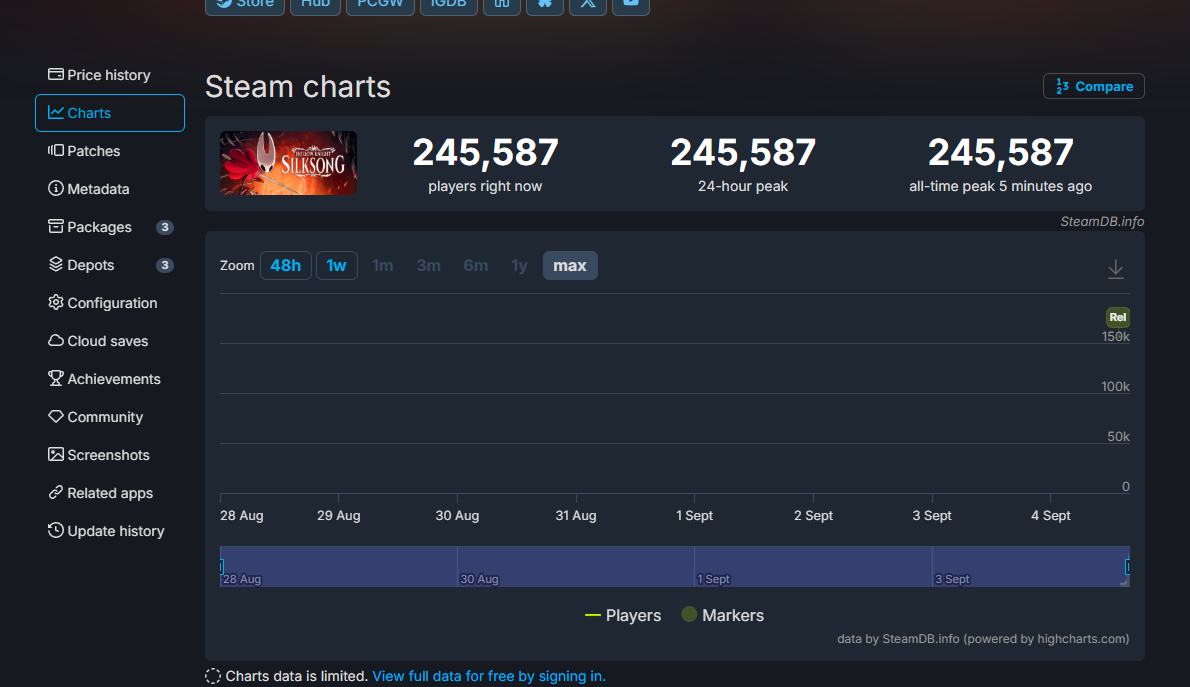Select the 1m zoom option
The height and width of the screenshot is (687, 1190).
382,266
